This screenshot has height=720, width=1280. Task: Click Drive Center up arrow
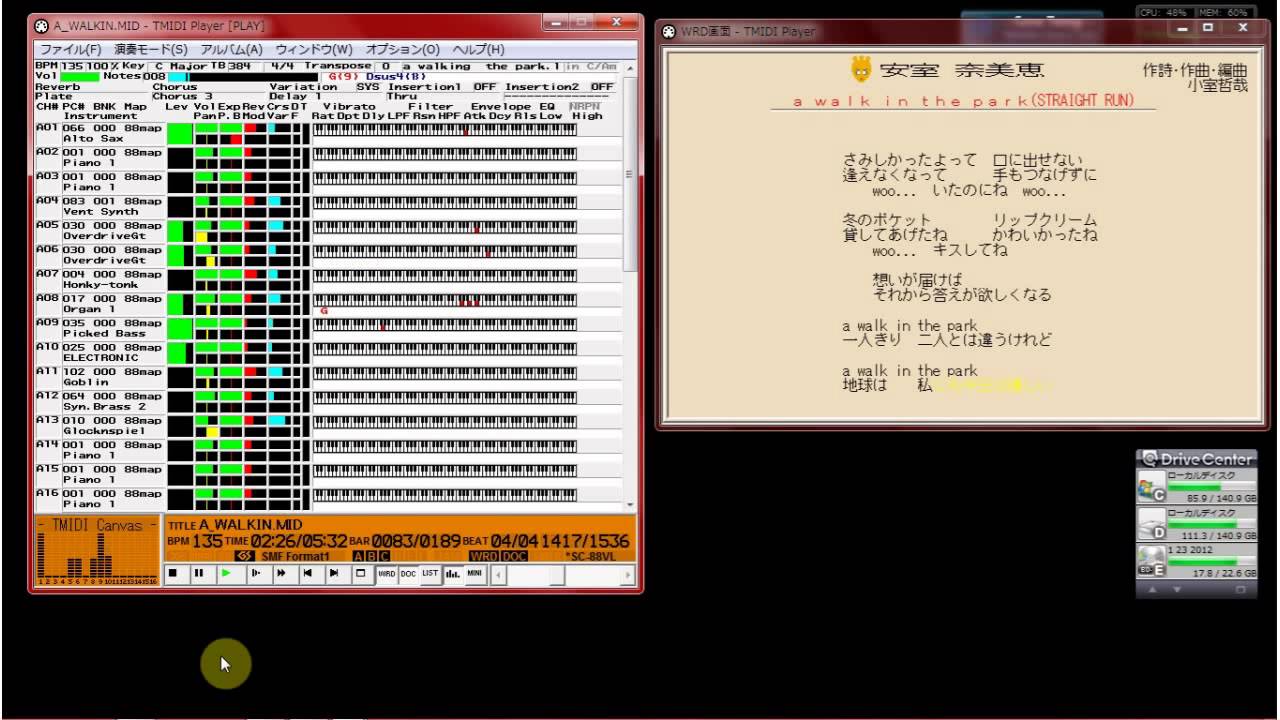point(1151,590)
